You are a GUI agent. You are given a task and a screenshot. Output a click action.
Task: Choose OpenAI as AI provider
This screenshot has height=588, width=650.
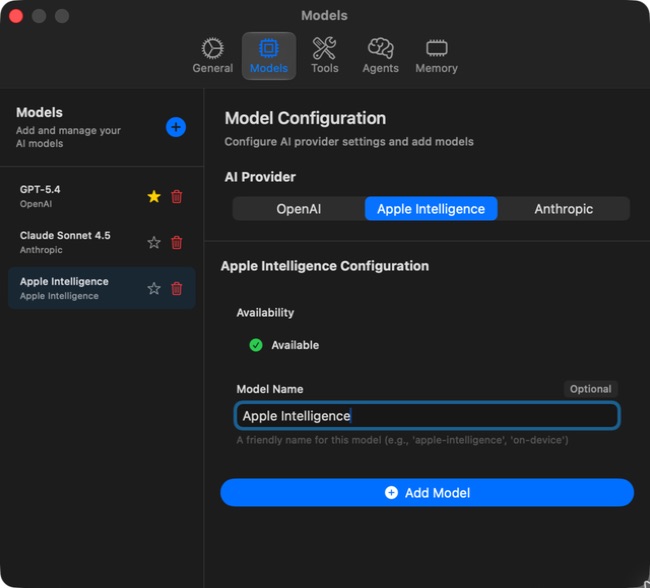298,209
